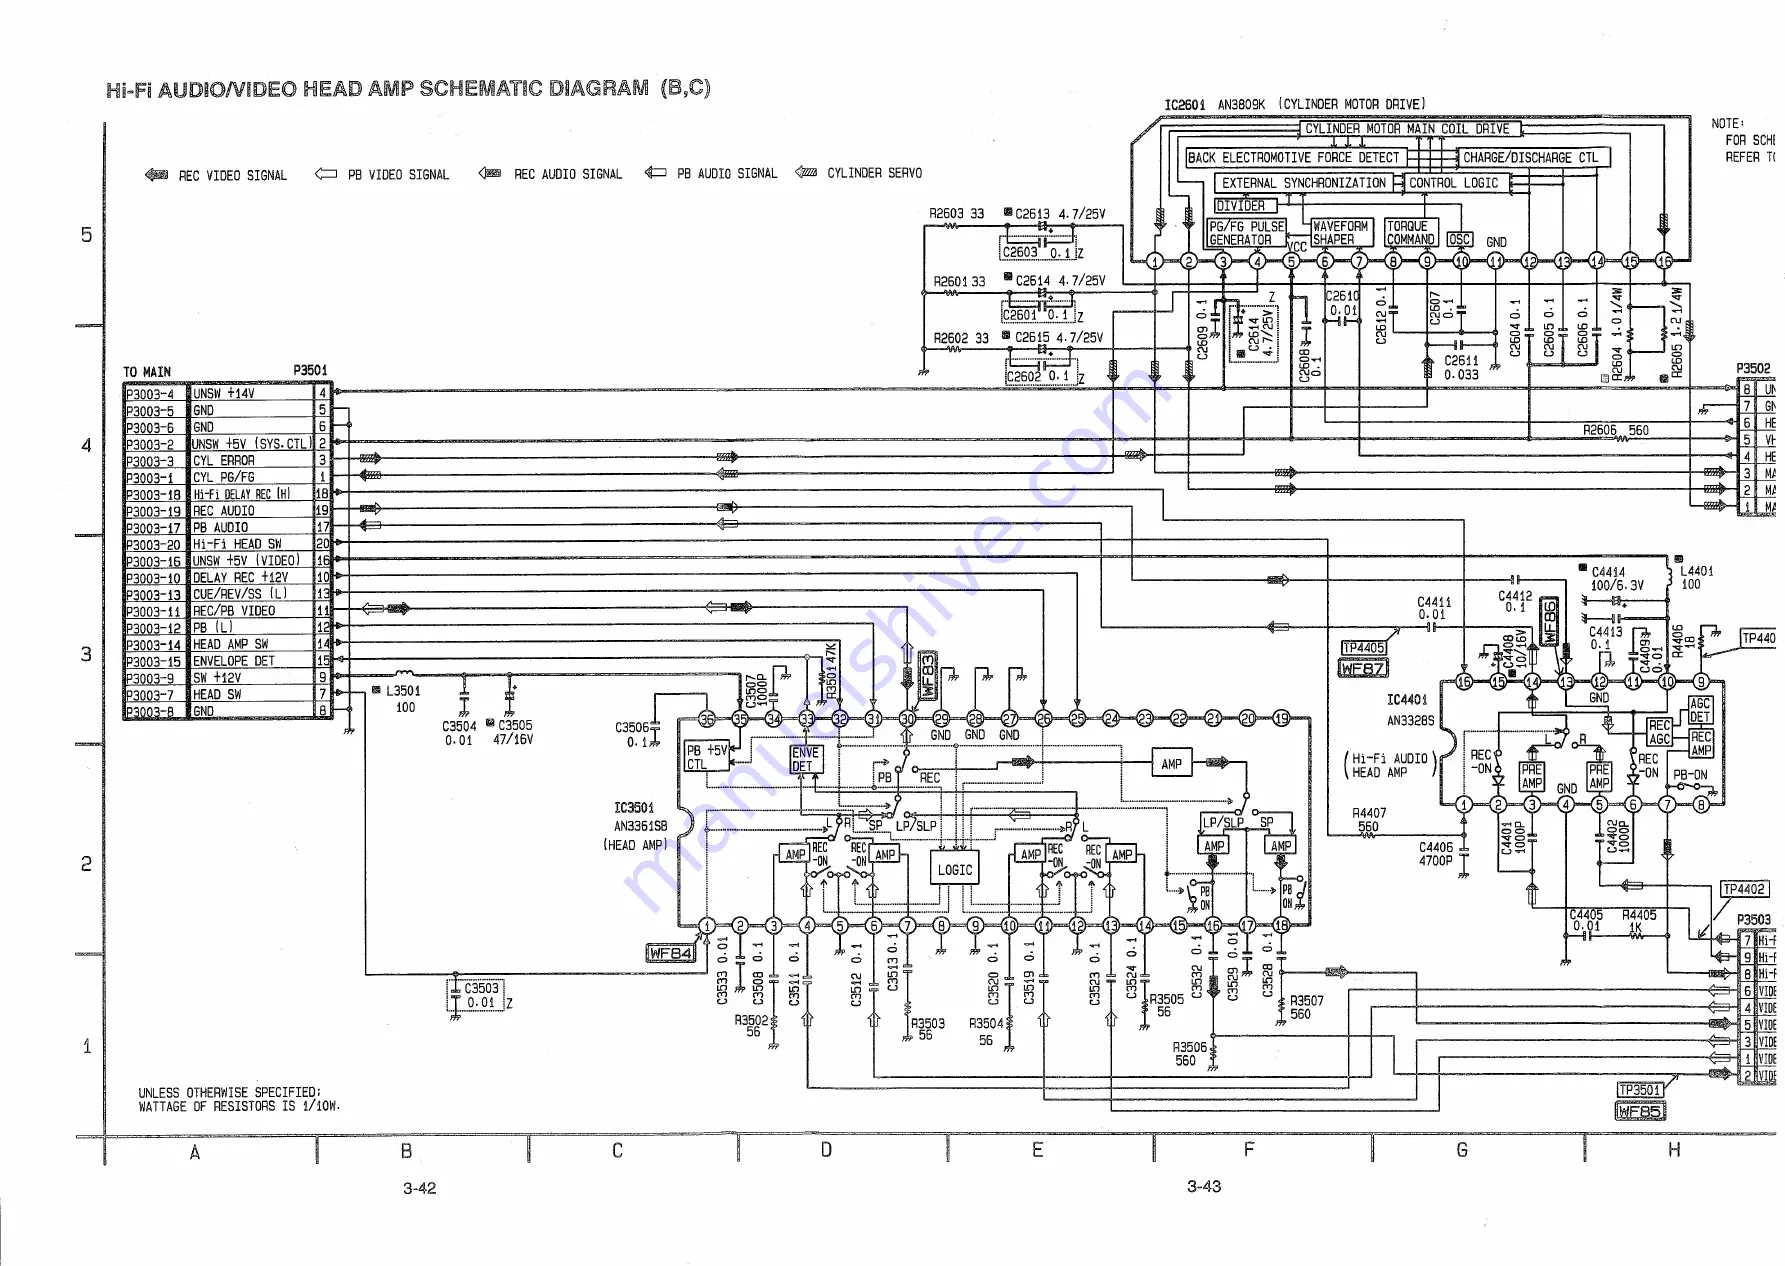The height and width of the screenshot is (1266, 1785).
Task: Click the Hi-Fi AUDIO HEAD AMP label
Action: (1389, 765)
